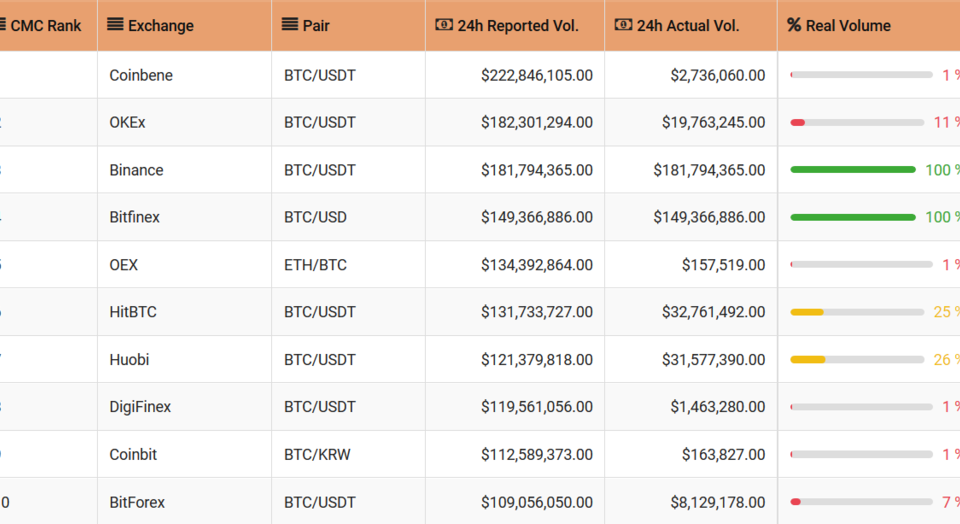Click BTC/USDT pair in Huobi row
This screenshot has width=960, height=524.
coord(320,360)
